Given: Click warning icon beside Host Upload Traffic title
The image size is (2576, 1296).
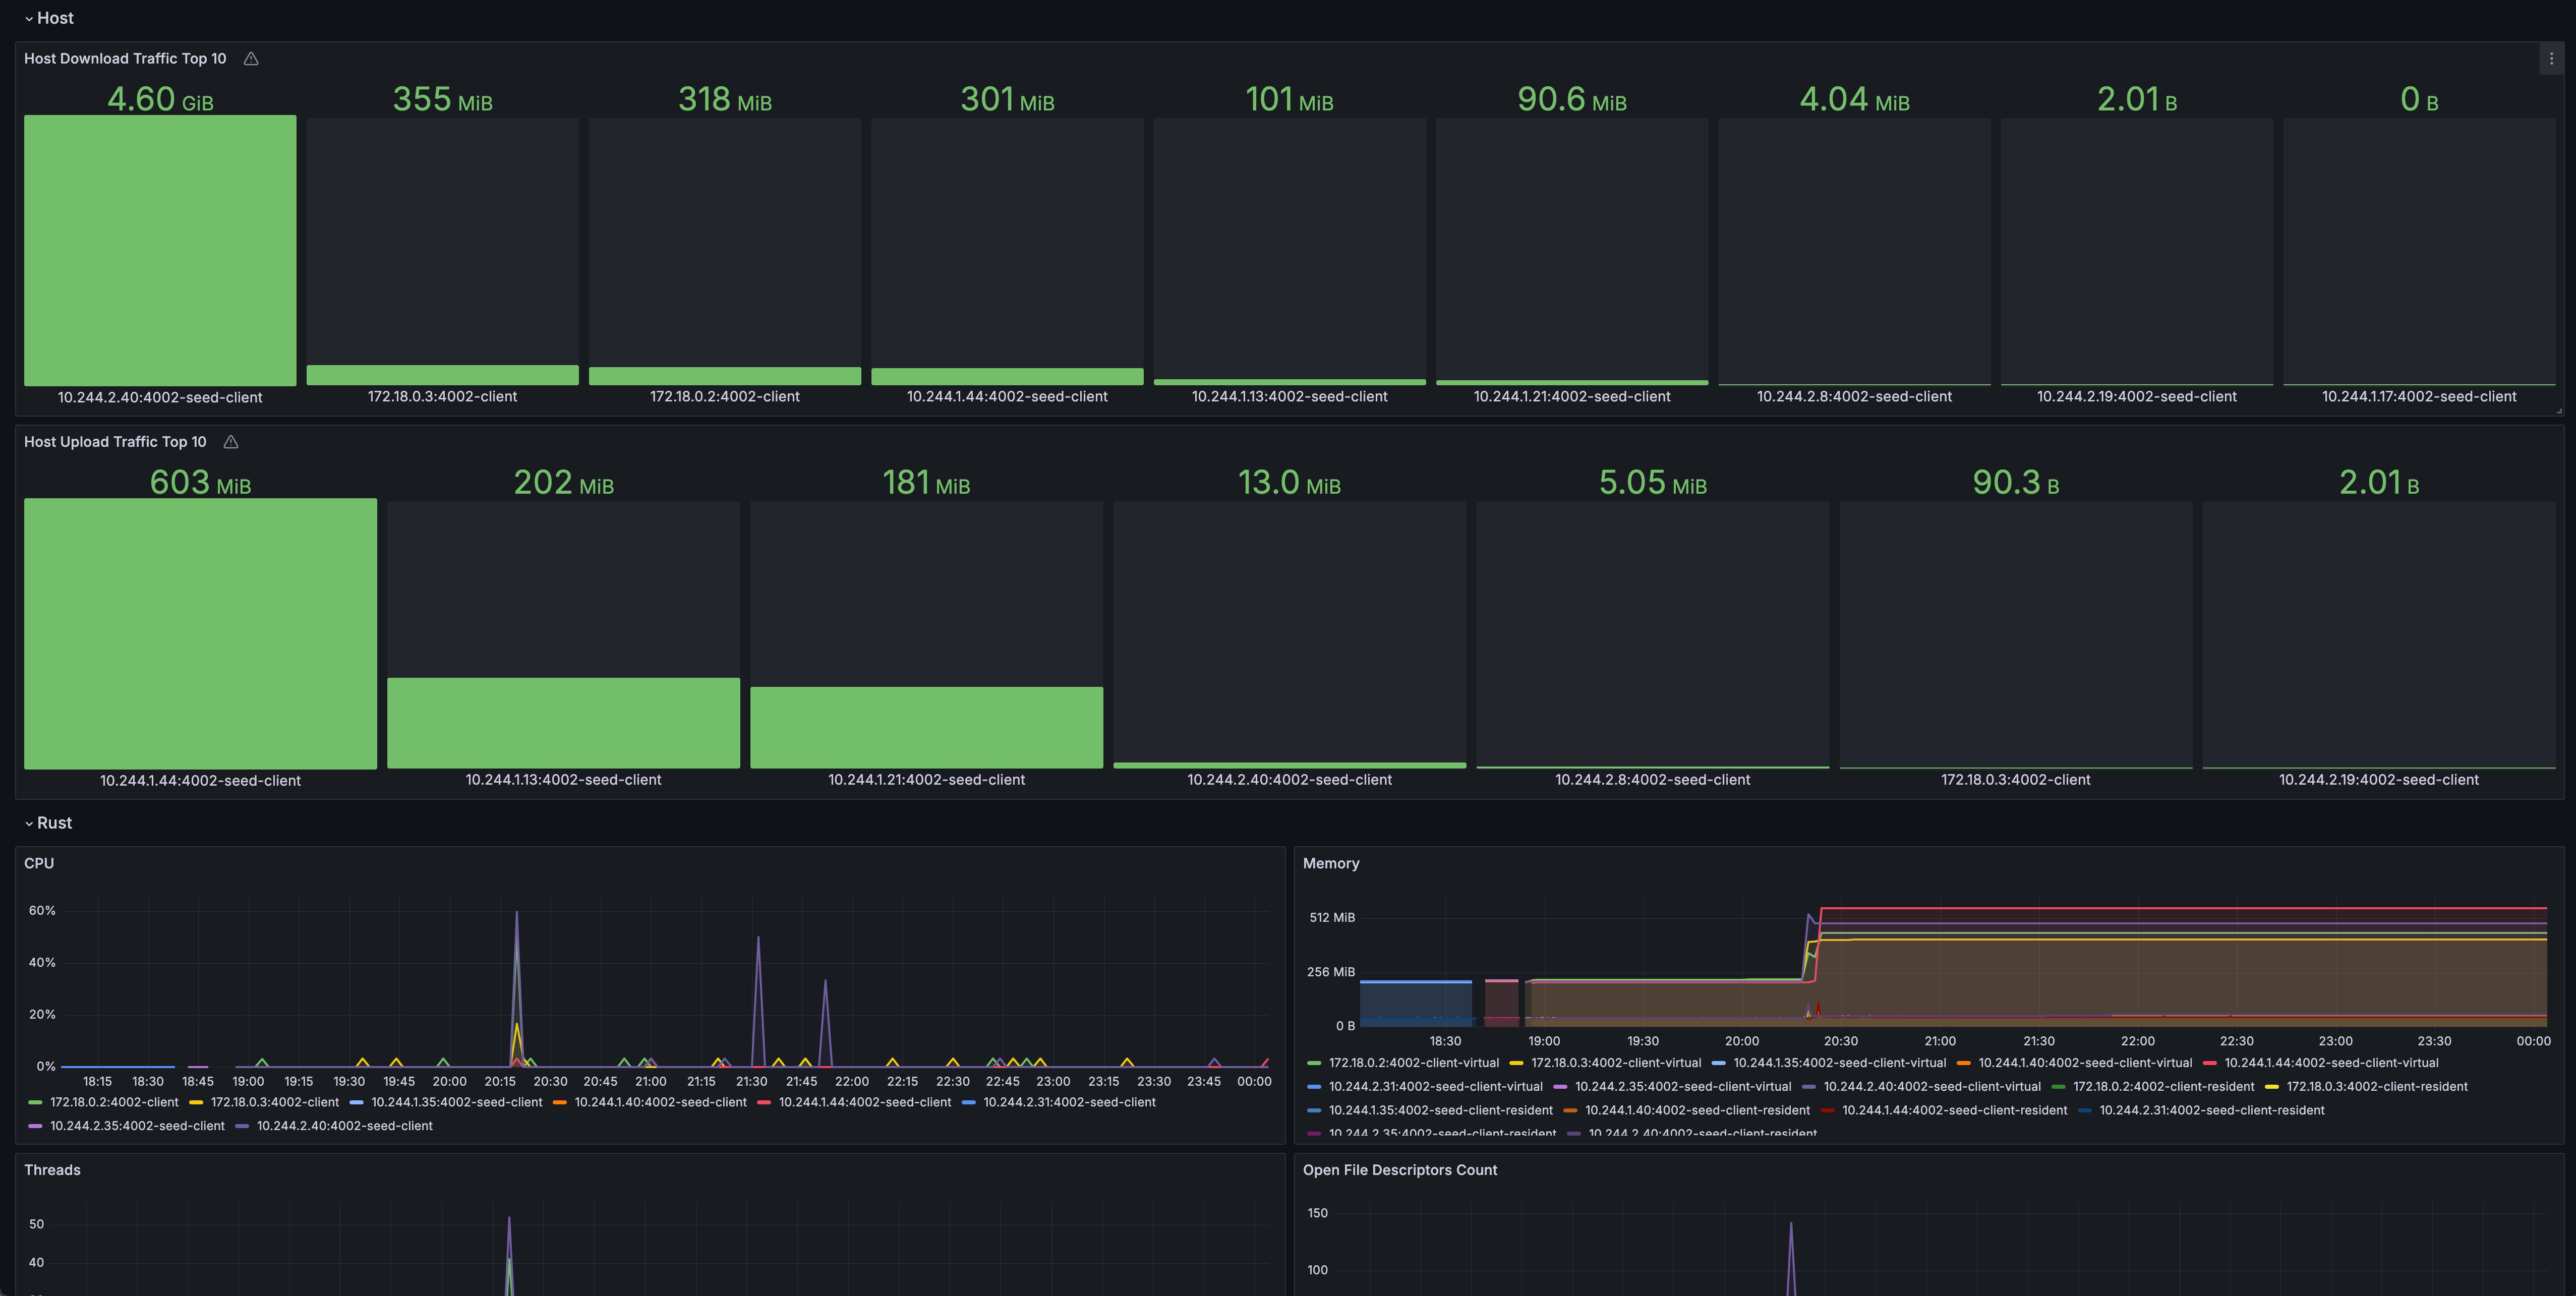Looking at the screenshot, I should pos(231,442).
